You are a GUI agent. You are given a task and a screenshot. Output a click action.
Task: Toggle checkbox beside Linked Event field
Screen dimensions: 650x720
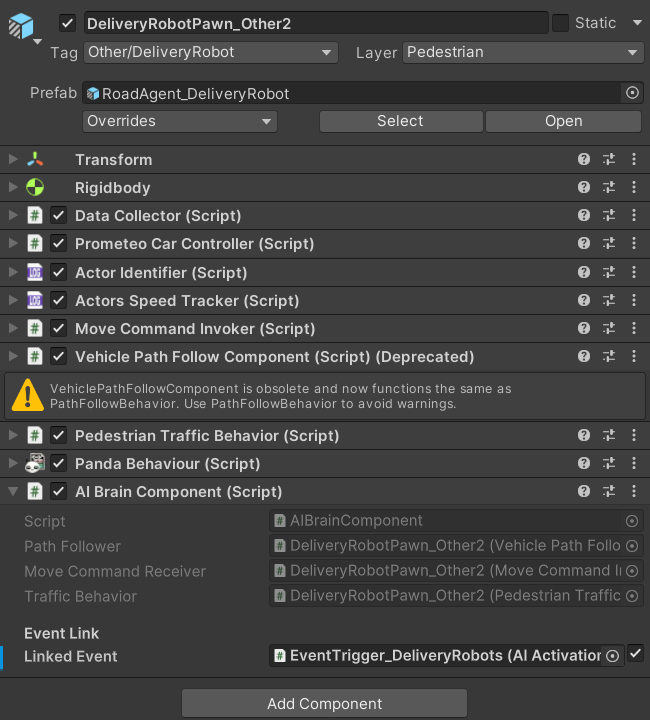pos(635,653)
